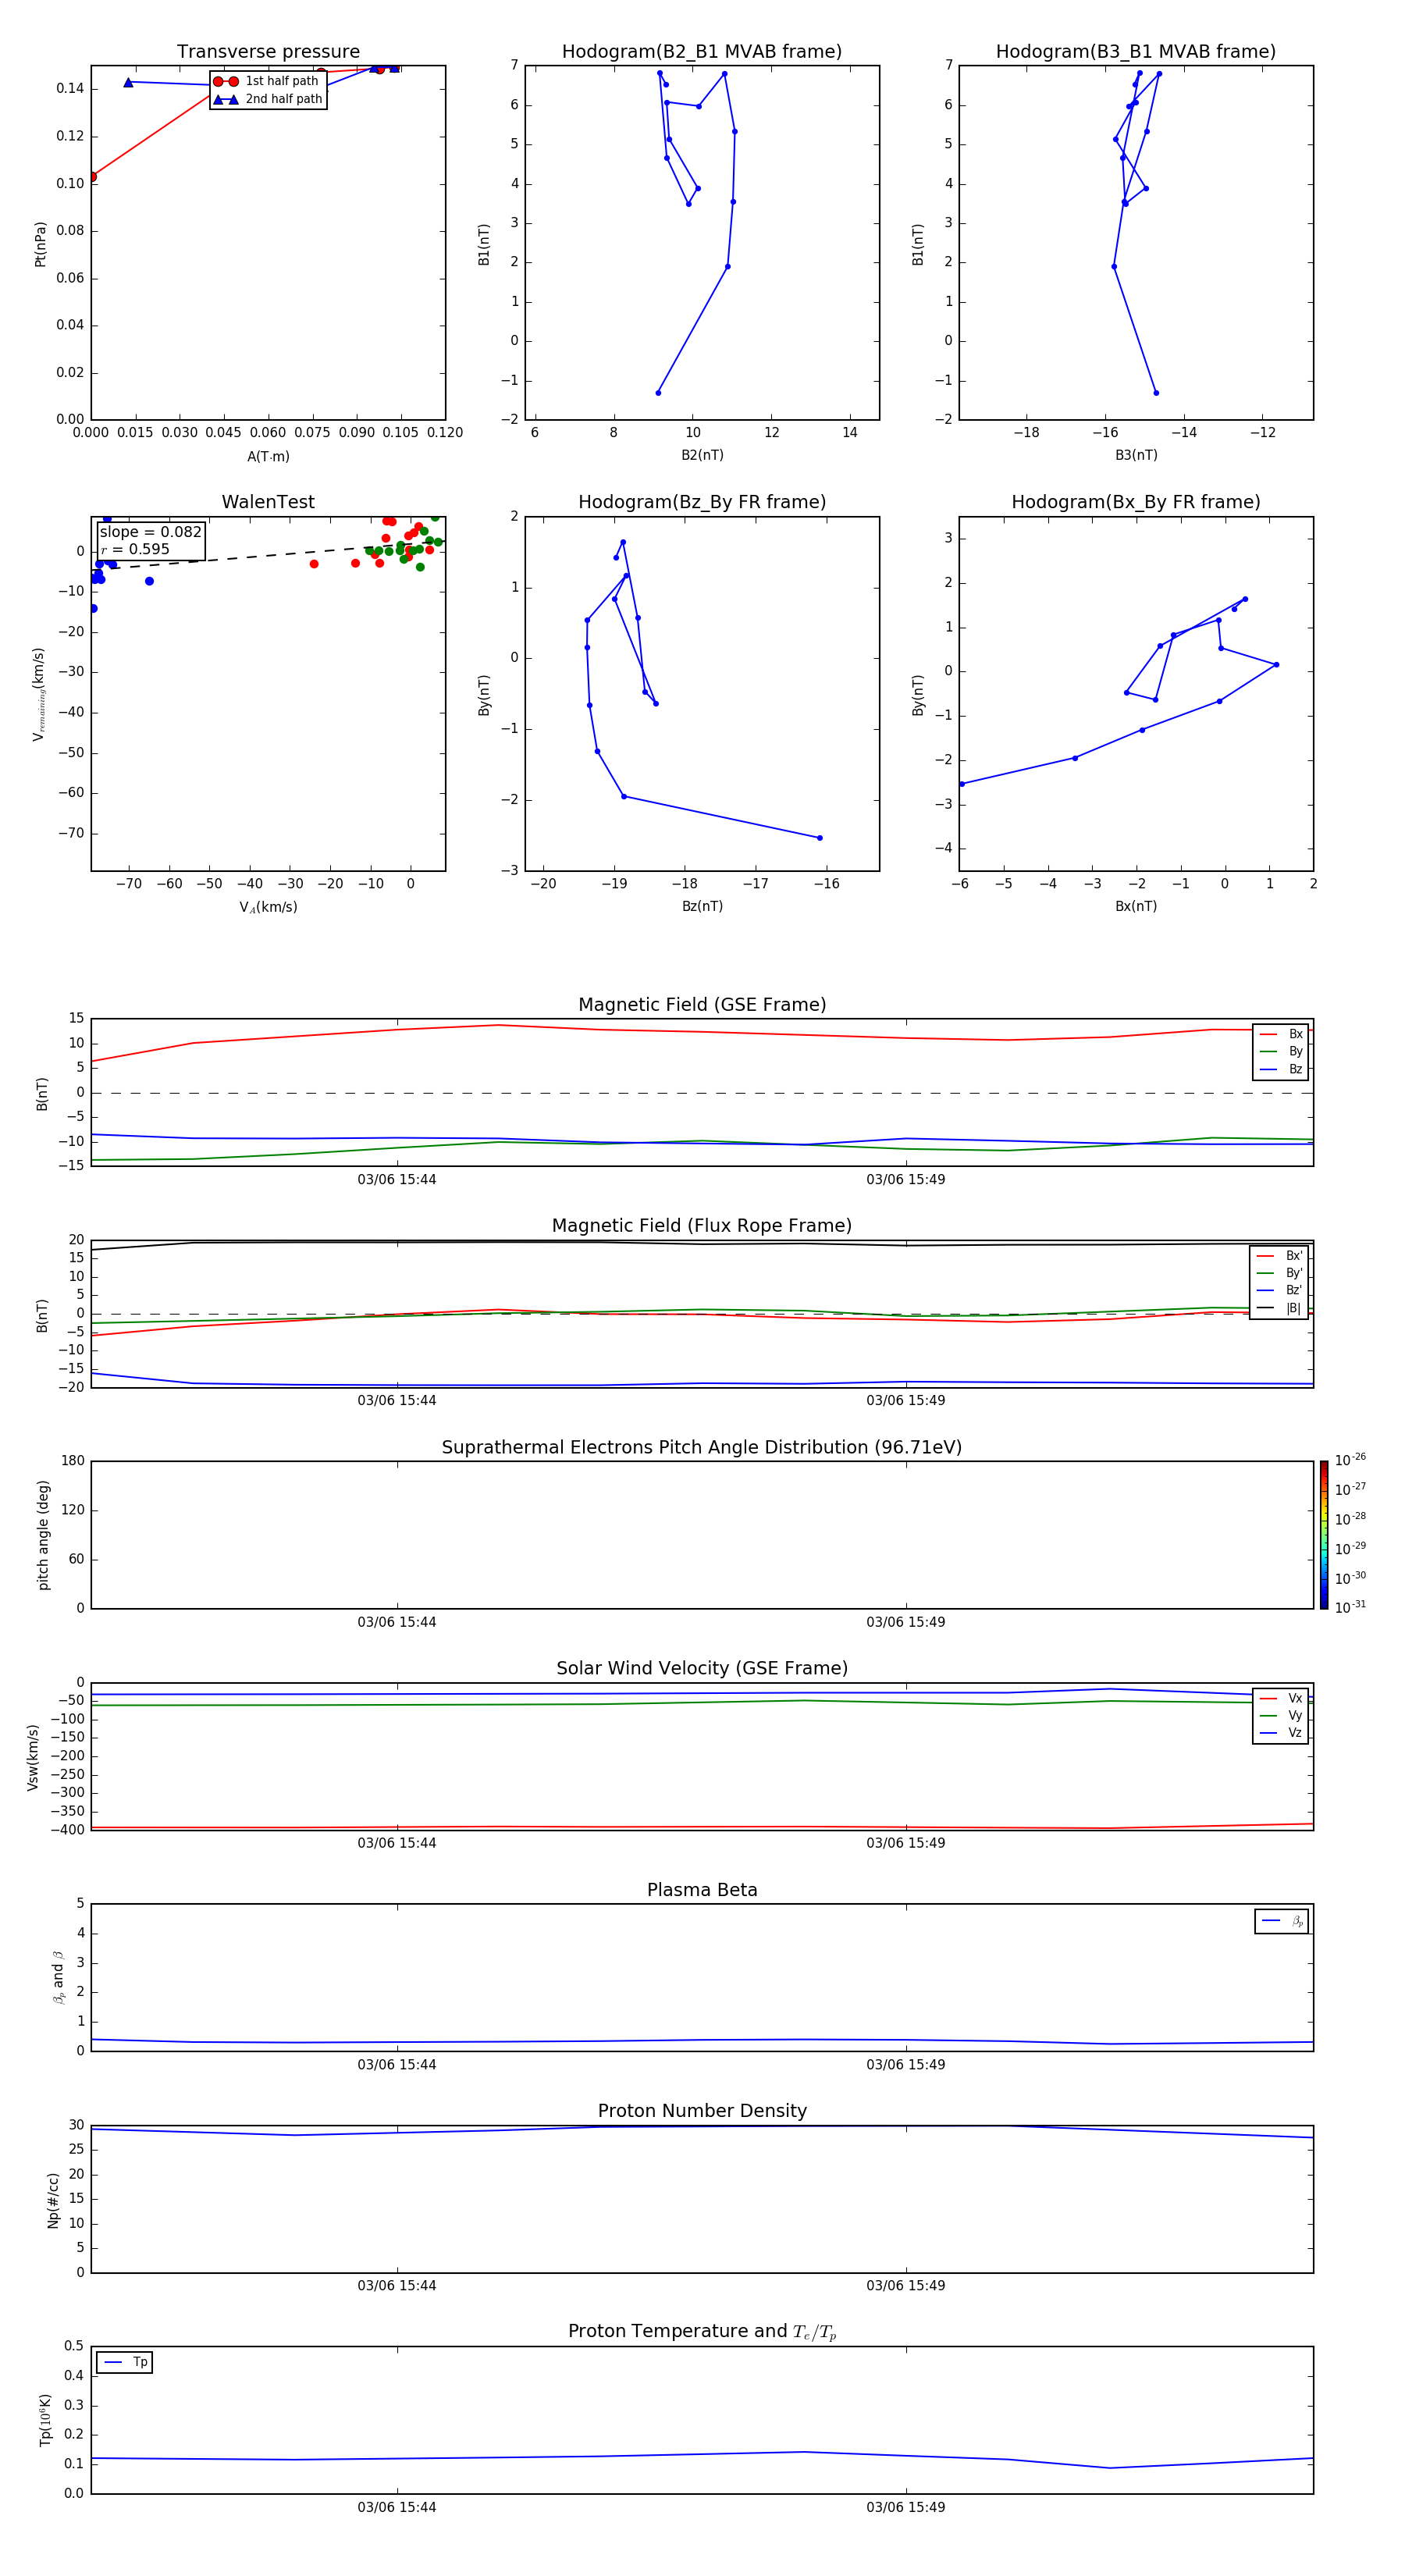The width and height of the screenshot is (1405, 2576).
Task: Click the "Vy" velocity legend entry
Action: (x=1281, y=1715)
